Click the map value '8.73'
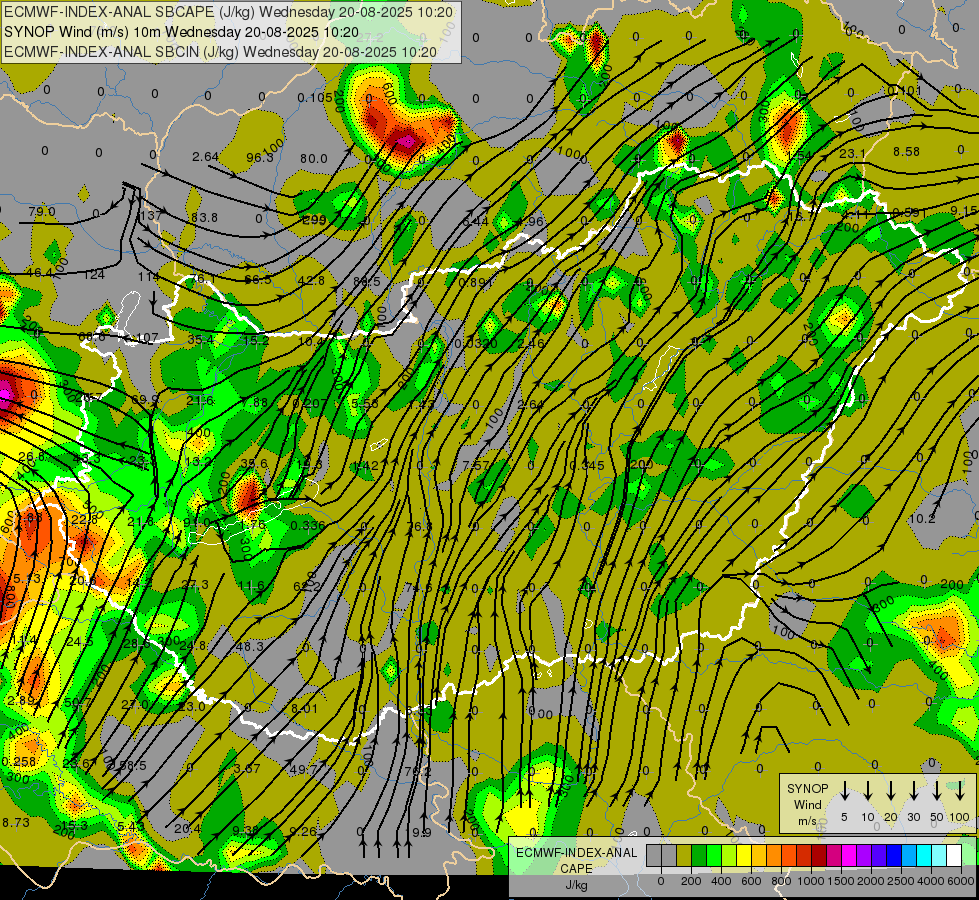979x900 pixels. click(x=16, y=823)
